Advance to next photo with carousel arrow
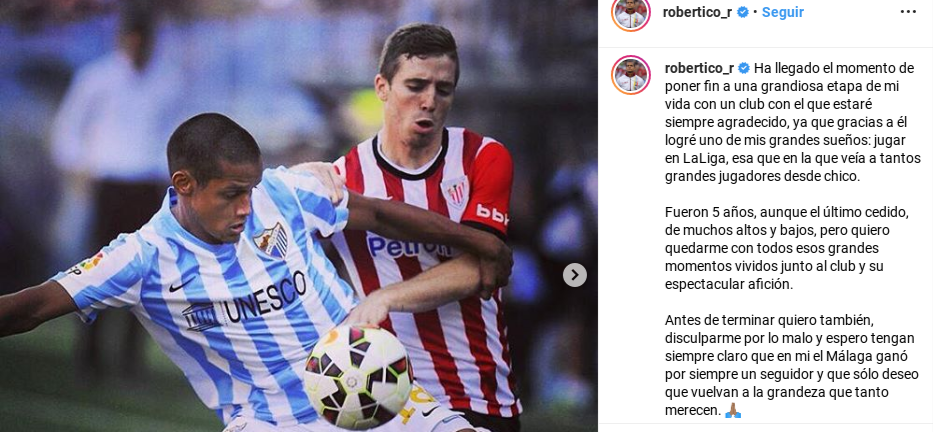The image size is (933, 432). [574, 275]
